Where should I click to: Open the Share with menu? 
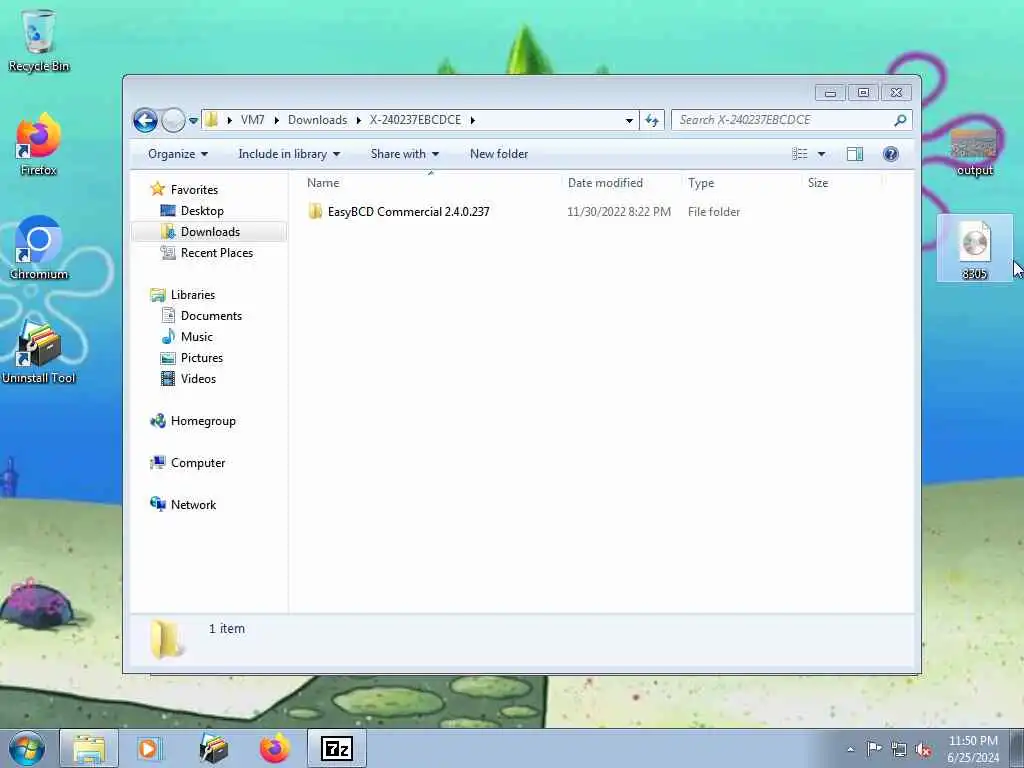click(x=404, y=154)
